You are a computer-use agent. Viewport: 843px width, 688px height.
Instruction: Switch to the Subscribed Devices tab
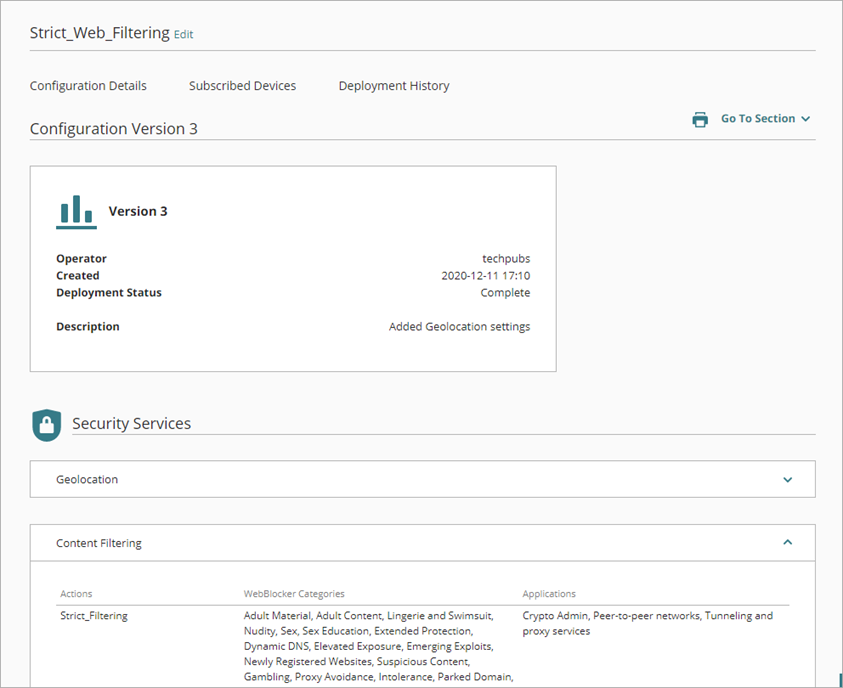click(x=242, y=85)
